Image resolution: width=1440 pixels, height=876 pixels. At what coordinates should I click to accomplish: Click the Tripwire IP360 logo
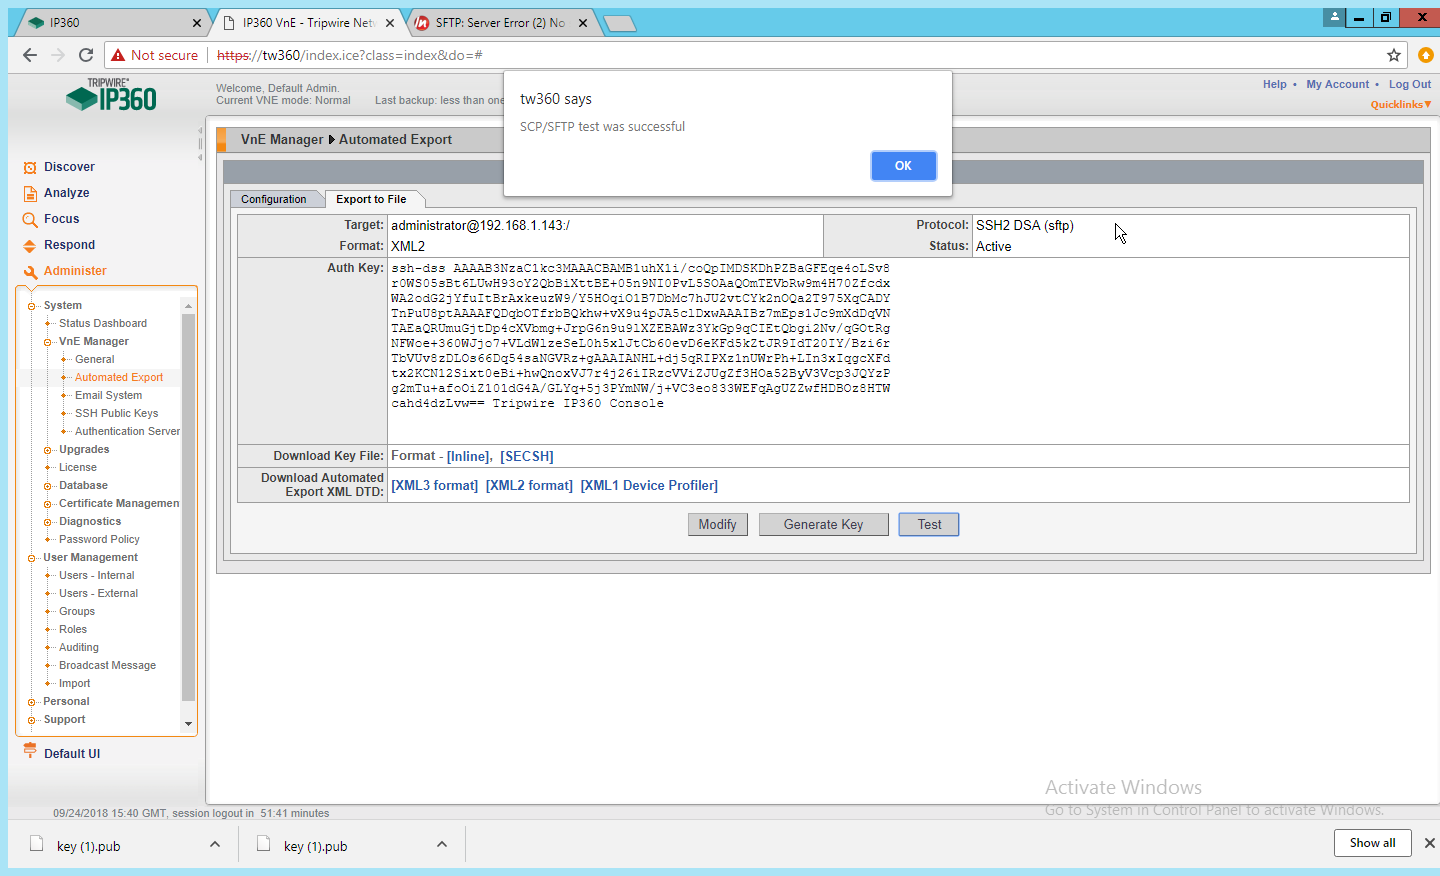coord(111,96)
